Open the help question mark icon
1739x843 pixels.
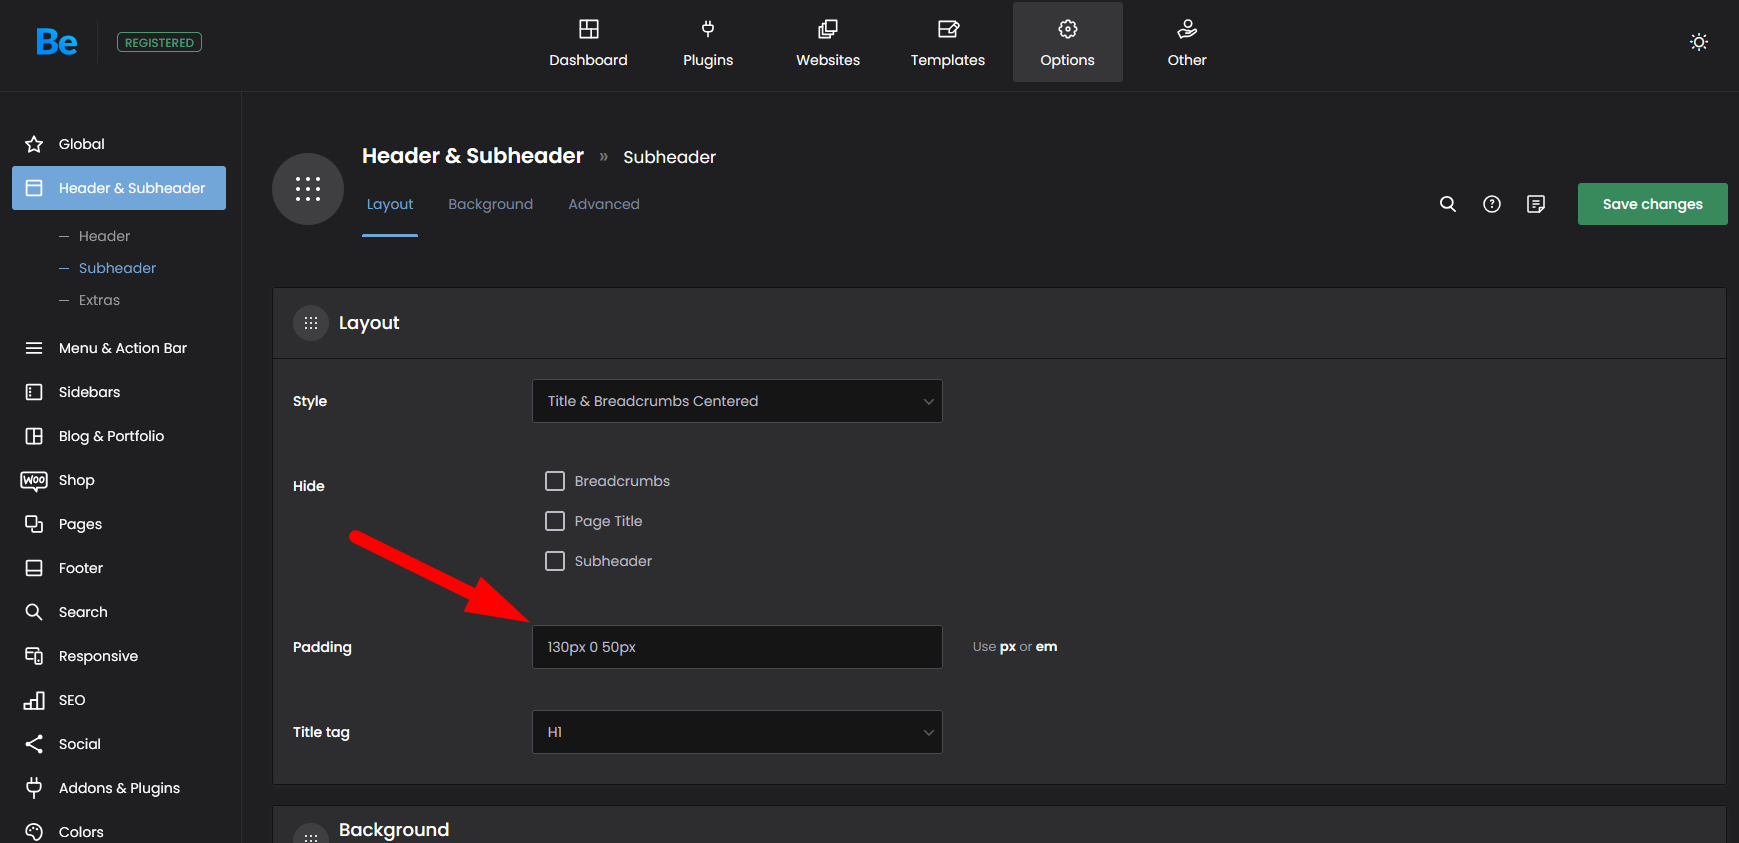1492,204
